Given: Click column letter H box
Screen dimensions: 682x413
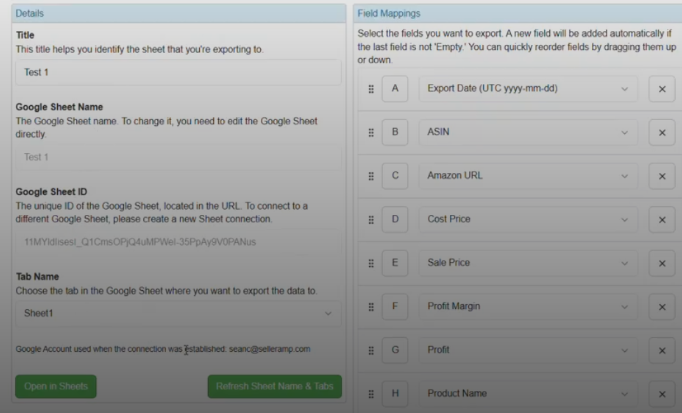Looking at the screenshot, I should pos(395,393).
